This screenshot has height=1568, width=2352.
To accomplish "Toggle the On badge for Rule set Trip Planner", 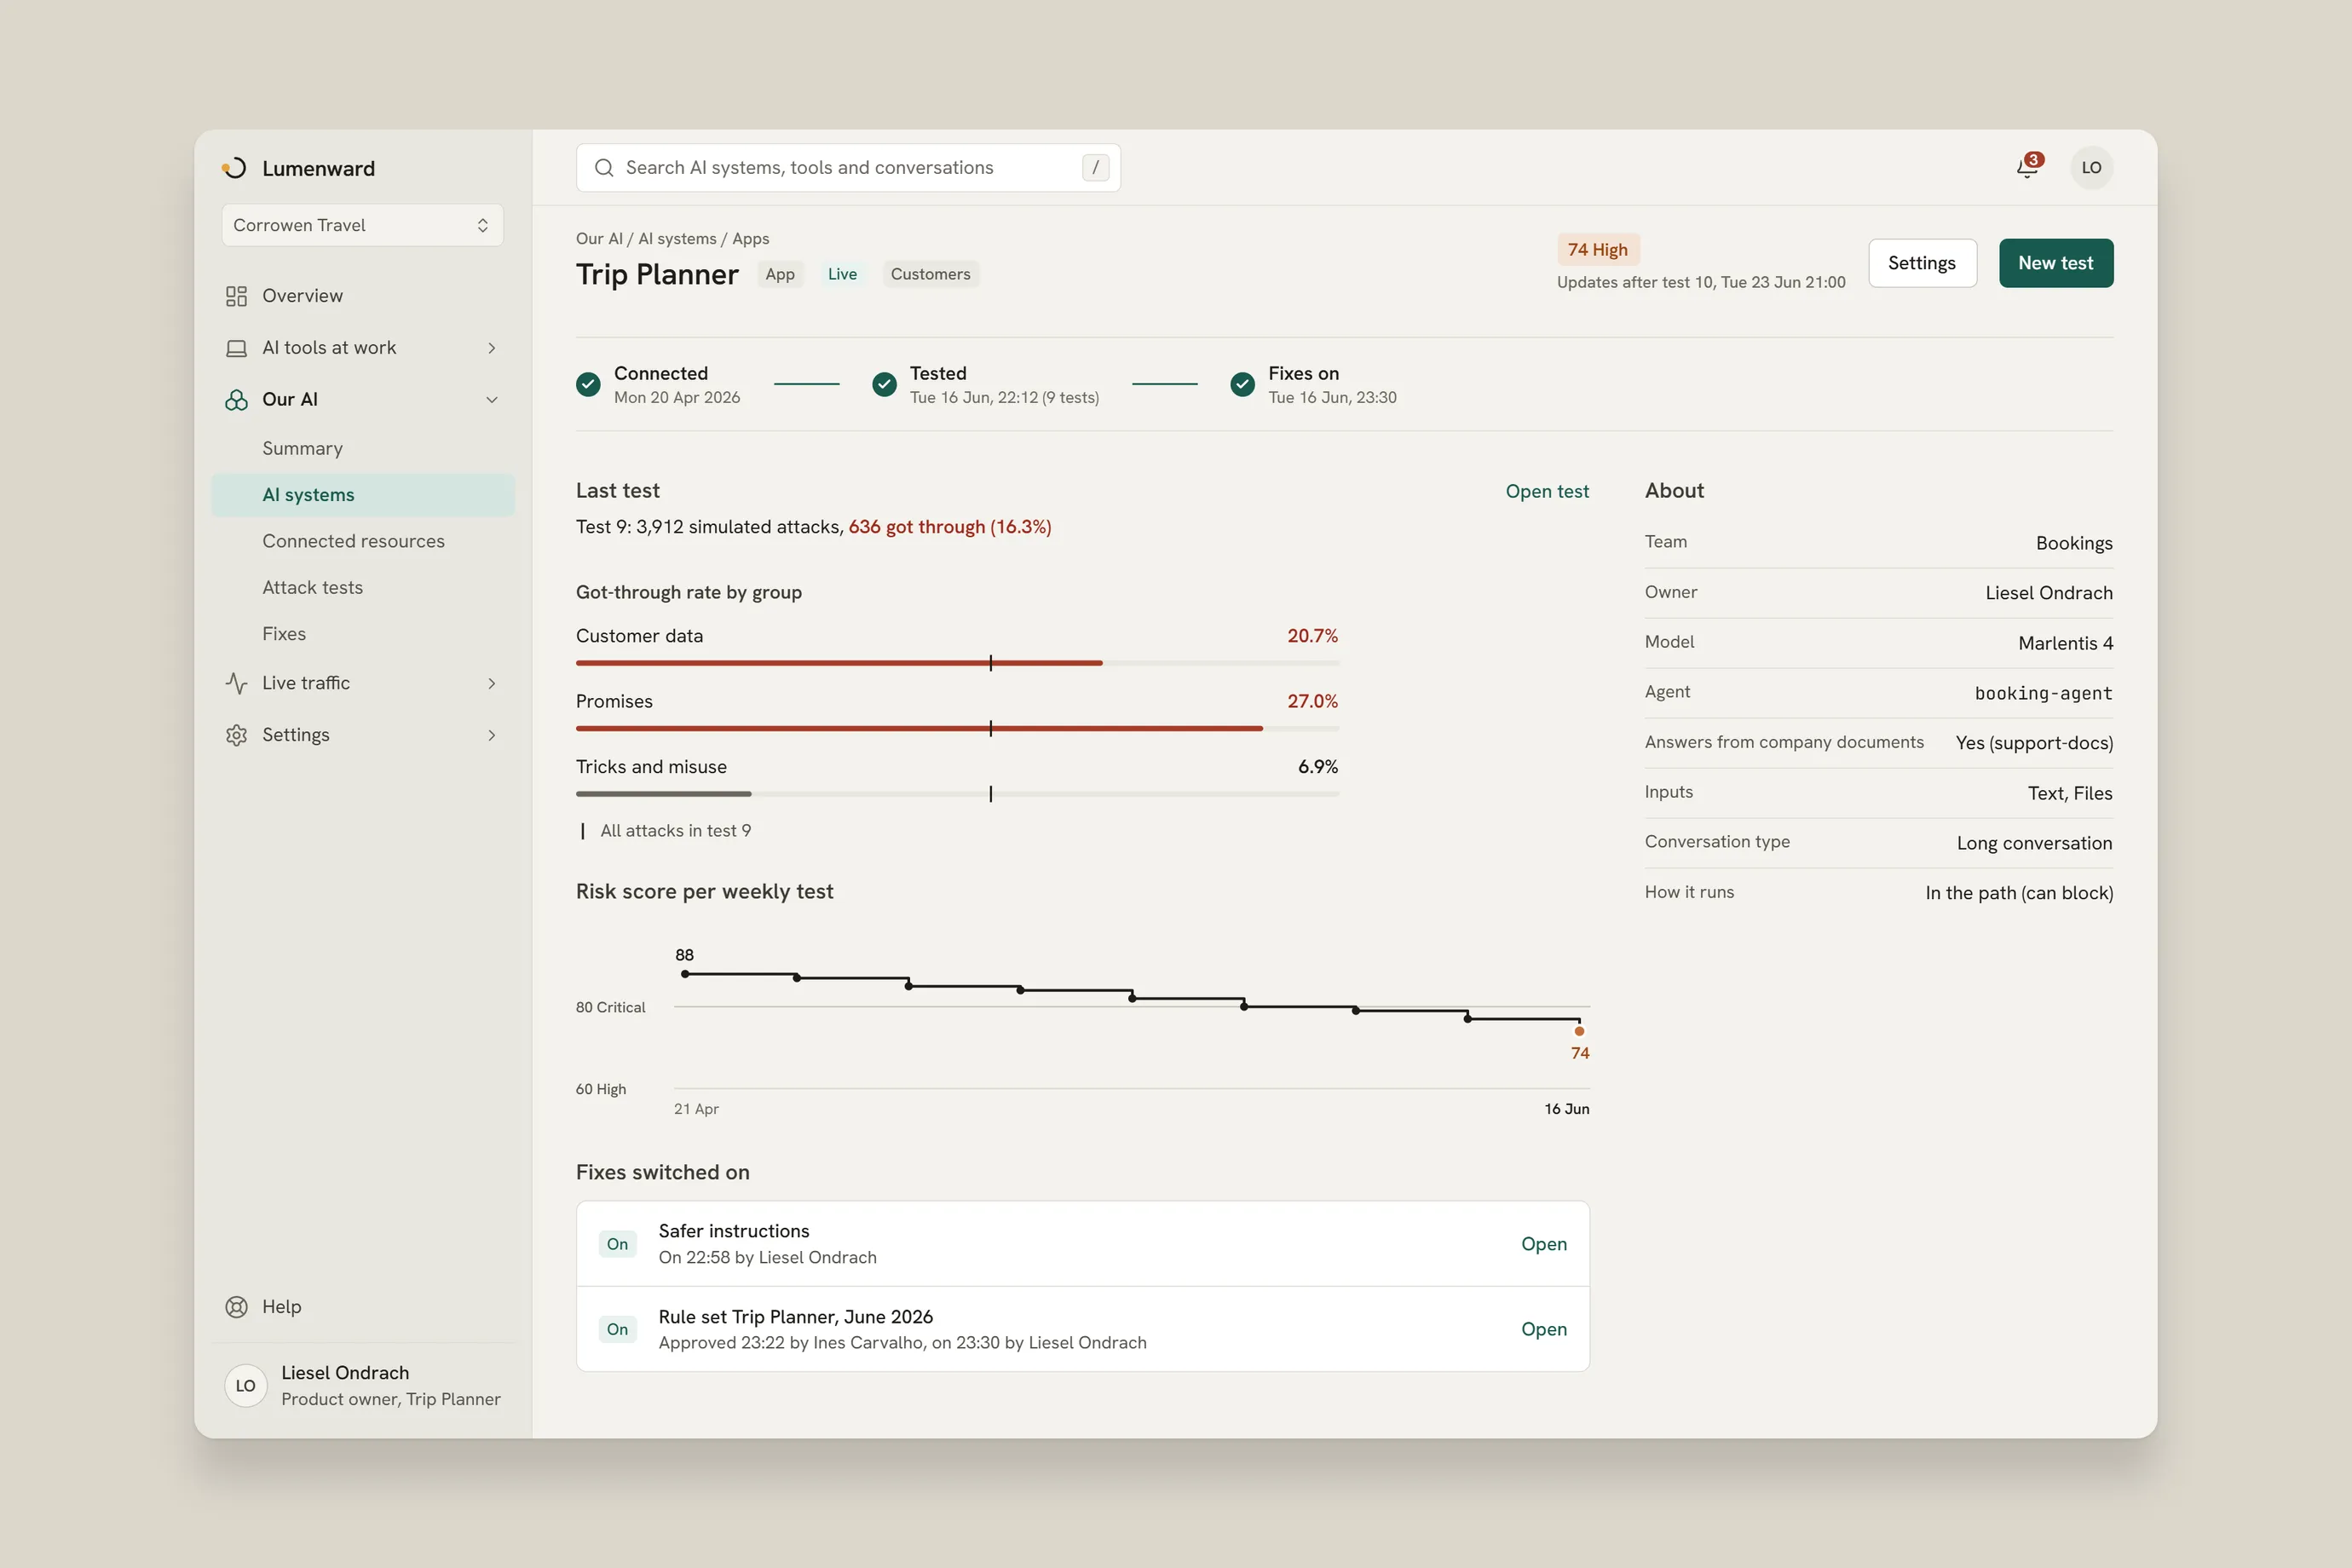I will tap(617, 1329).
